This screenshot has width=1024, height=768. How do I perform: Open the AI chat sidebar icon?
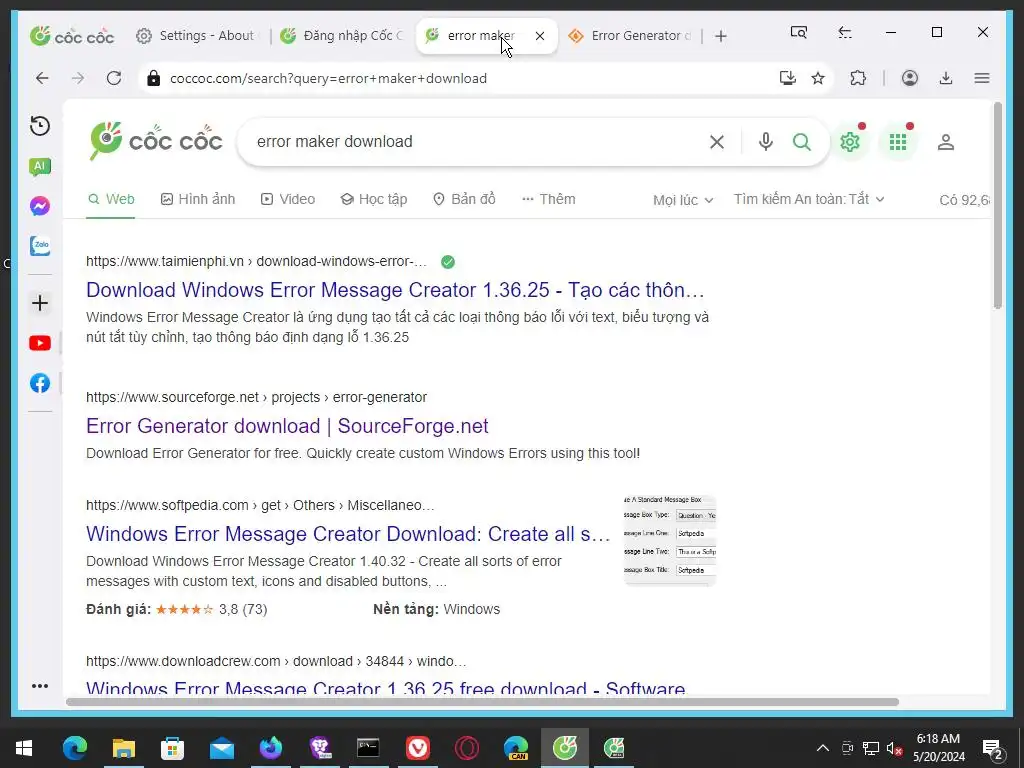click(40, 167)
